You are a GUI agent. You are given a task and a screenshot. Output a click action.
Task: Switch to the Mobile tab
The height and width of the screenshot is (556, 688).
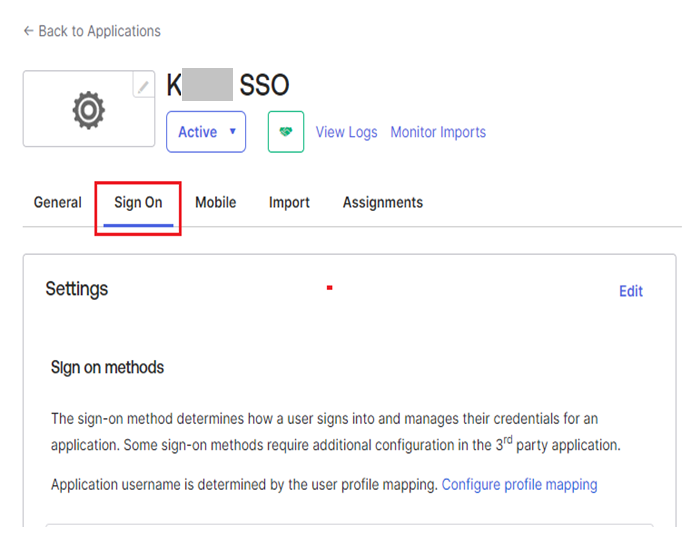[215, 202]
